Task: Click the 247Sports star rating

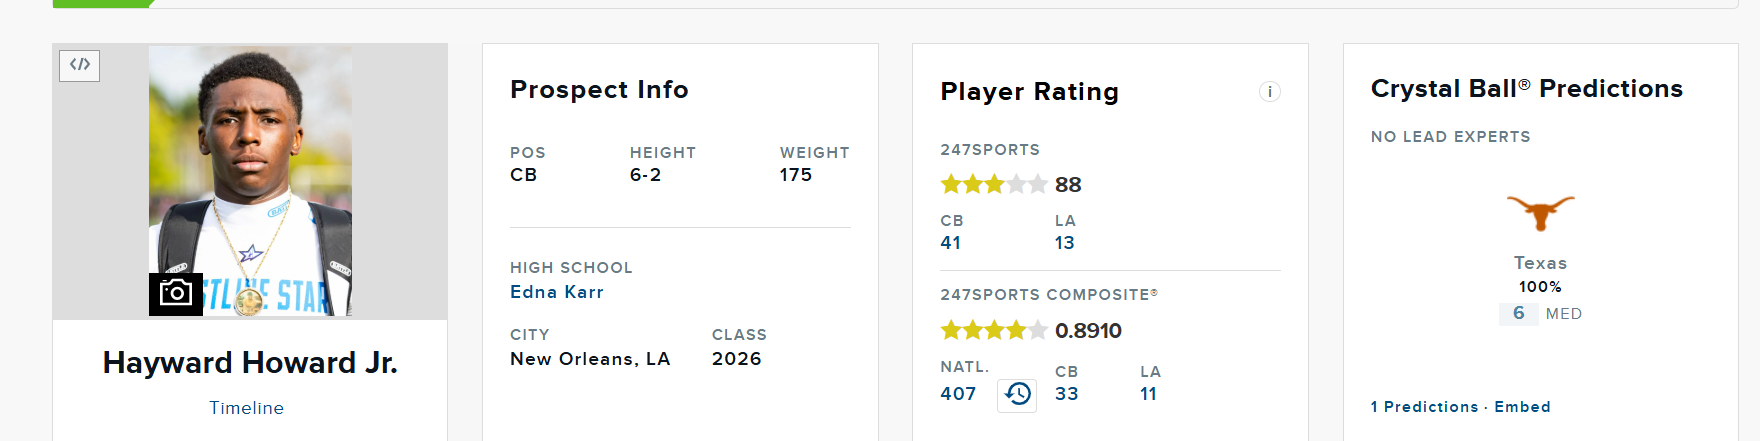Action: tap(994, 184)
